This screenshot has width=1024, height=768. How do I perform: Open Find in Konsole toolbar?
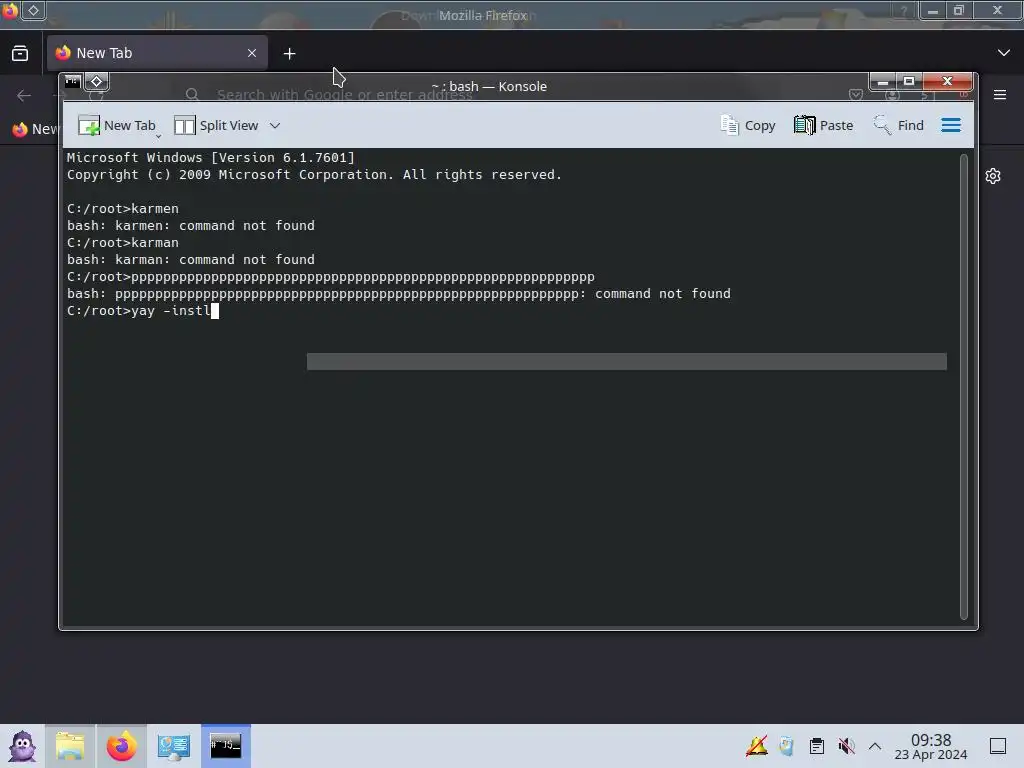click(899, 125)
